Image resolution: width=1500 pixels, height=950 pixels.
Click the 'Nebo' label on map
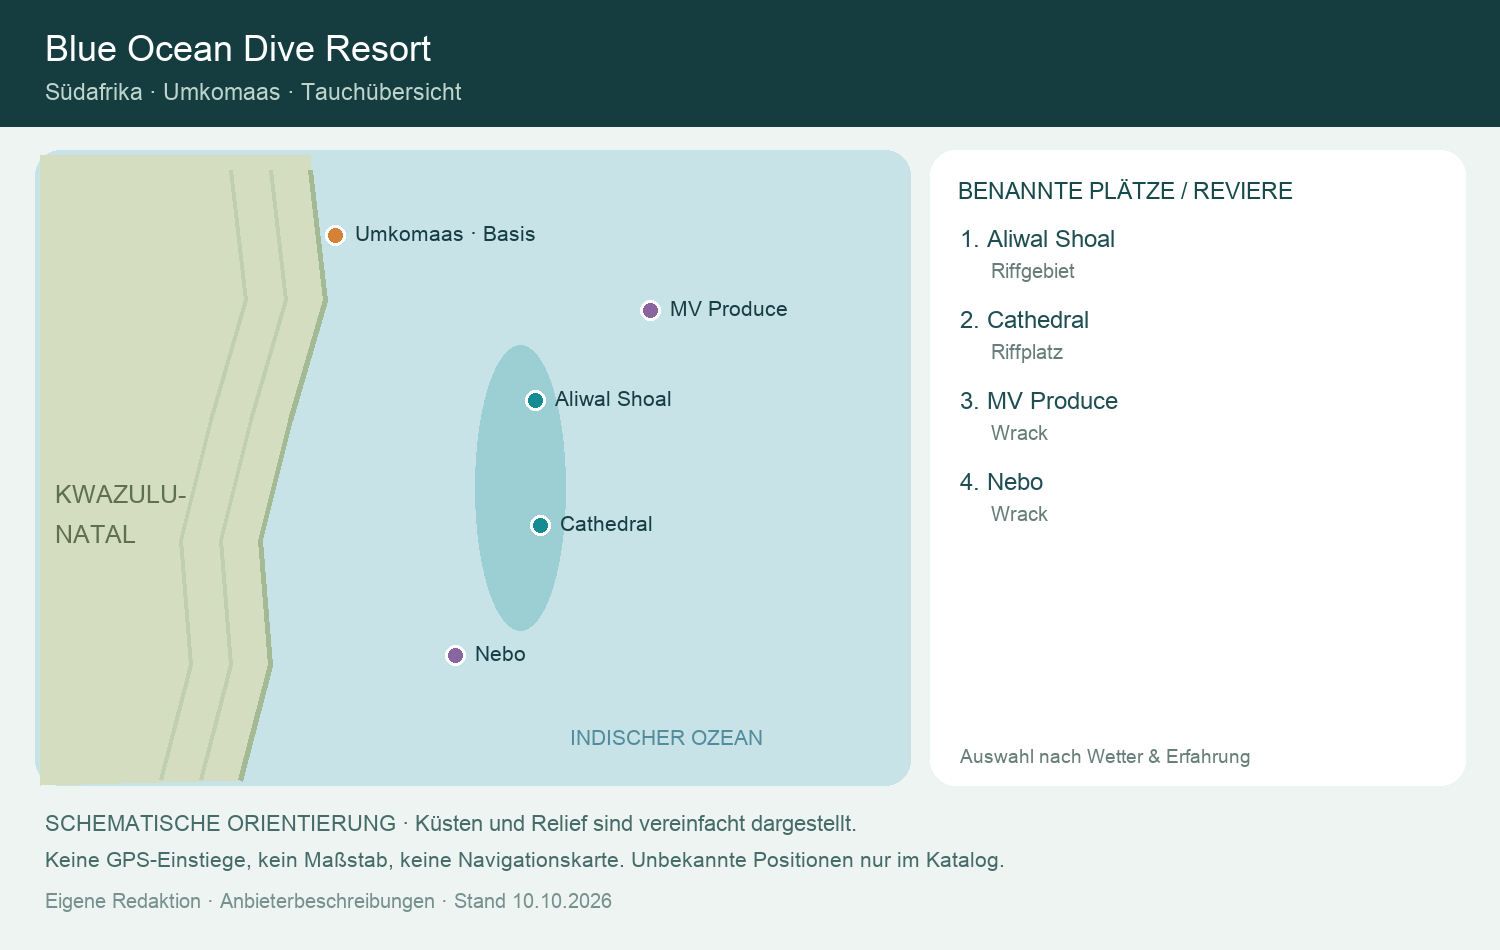tap(500, 654)
